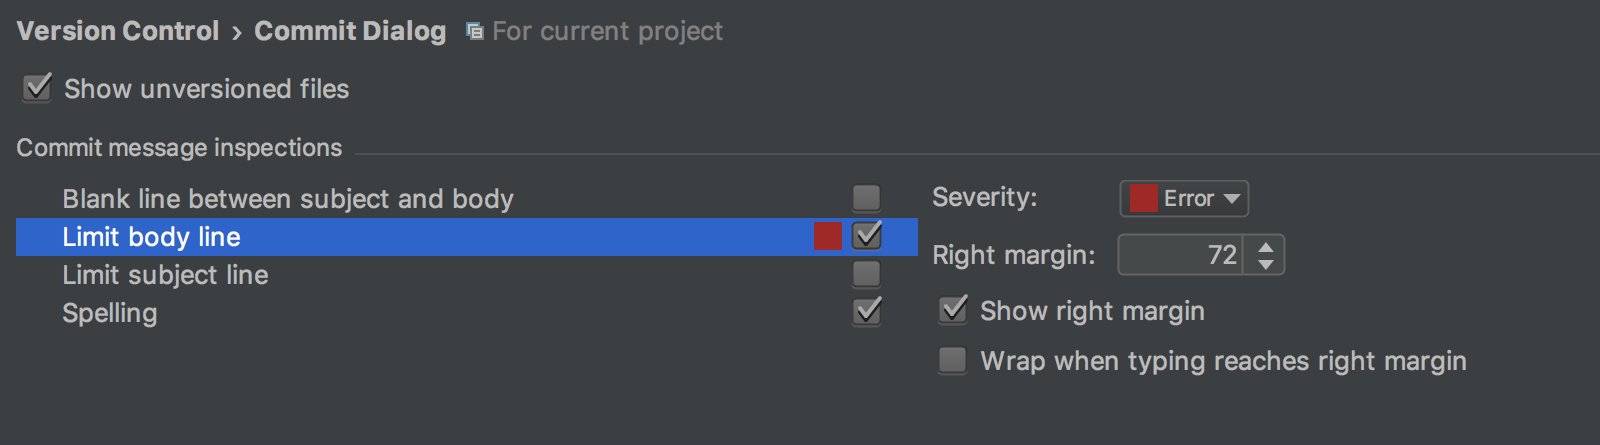Select Blank line between subject and body row
This screenshot has height=445, width=1600.
(x=467, y=199)
